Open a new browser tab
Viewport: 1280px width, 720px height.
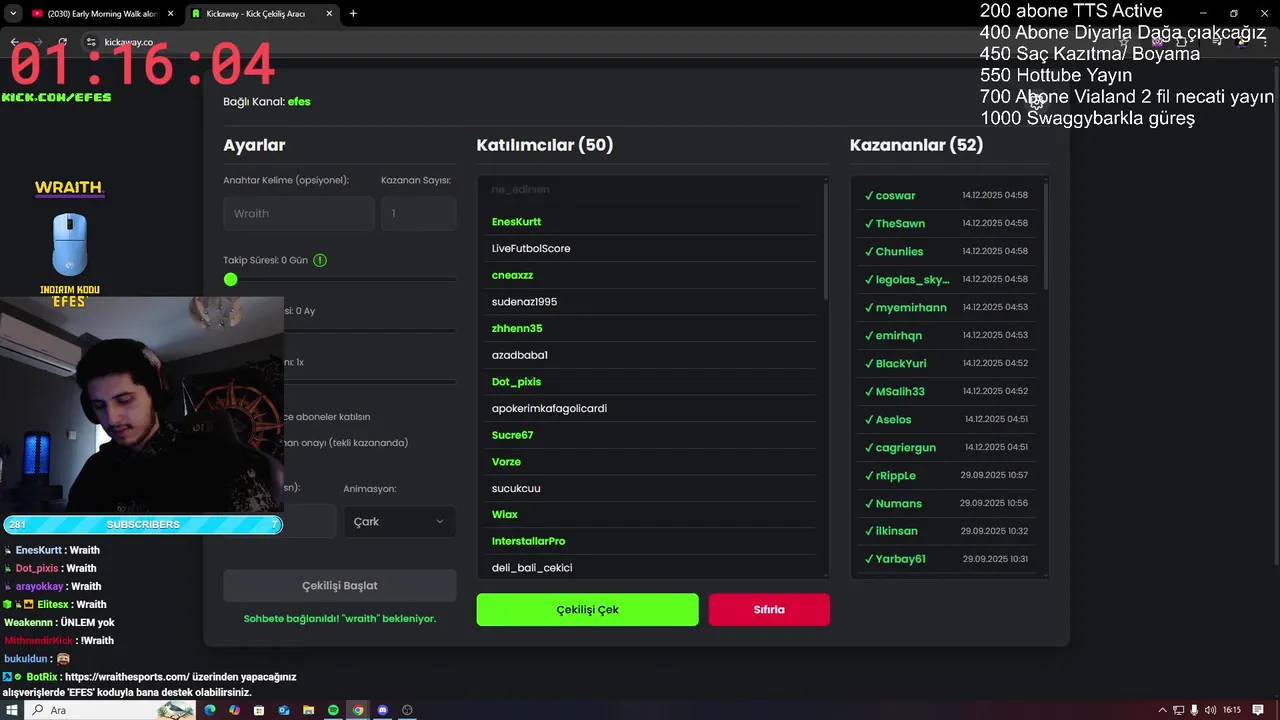coord(353,14)
